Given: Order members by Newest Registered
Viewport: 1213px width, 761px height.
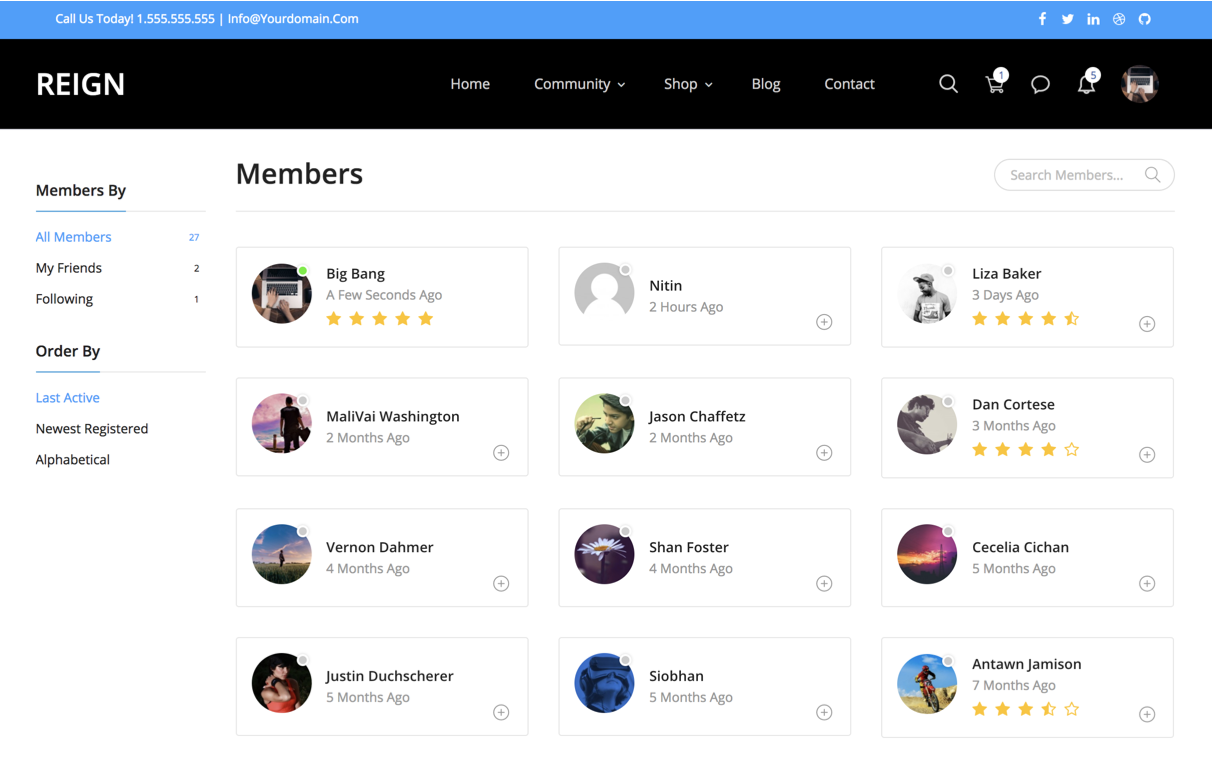Looking at the screenshot, I should click(x=92, y=429).
